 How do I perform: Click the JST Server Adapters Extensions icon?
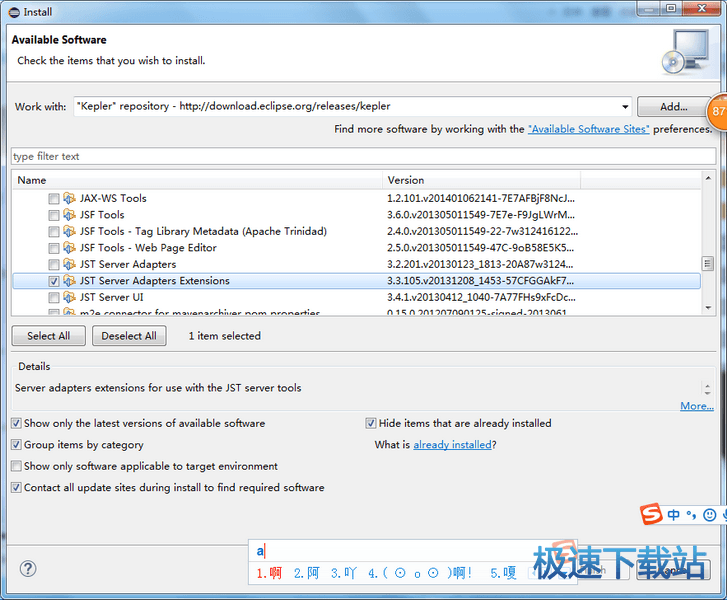[69, 281]
